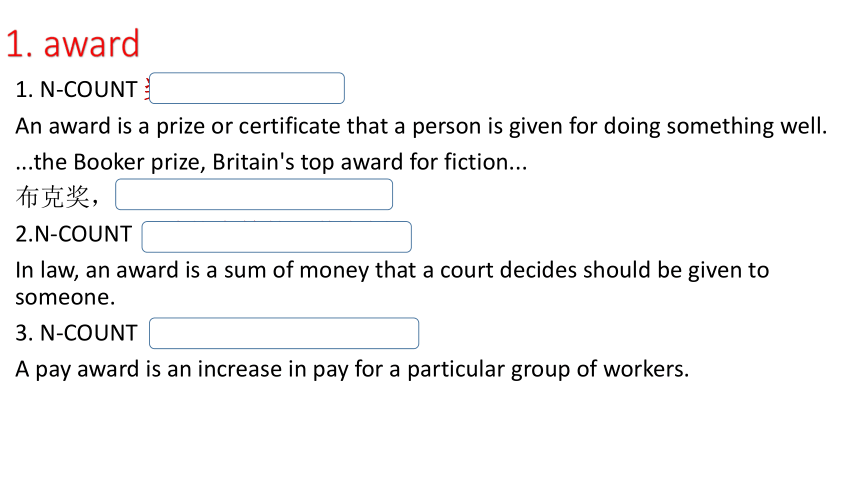Image resolution: width=860 pixels, height=484 pixels.
Task: Click the blank box beside "2.N-COUNT"
Action: pyautogui.click(x=276, y=237)
